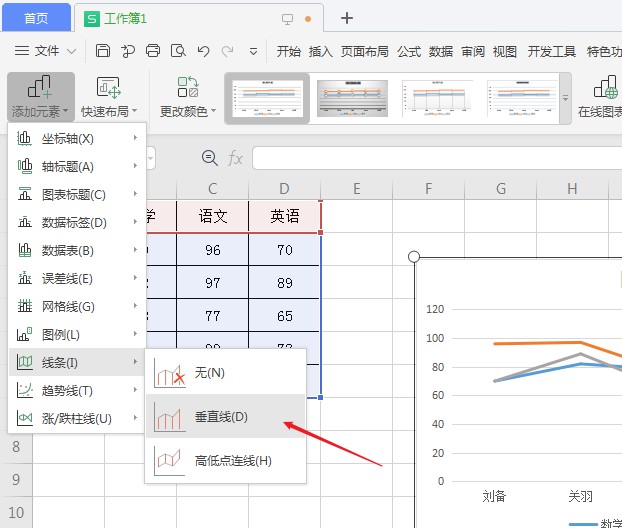This screenshot has height=528, width=622.
Task: Select column E header
Action: 357,188
